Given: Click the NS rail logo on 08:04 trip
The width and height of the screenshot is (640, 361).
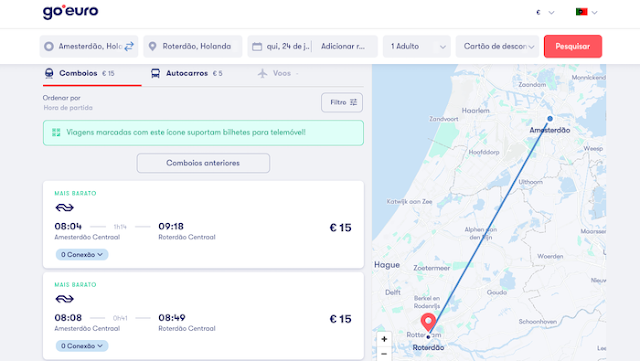Looking at the screenshot, I should 64,208.
